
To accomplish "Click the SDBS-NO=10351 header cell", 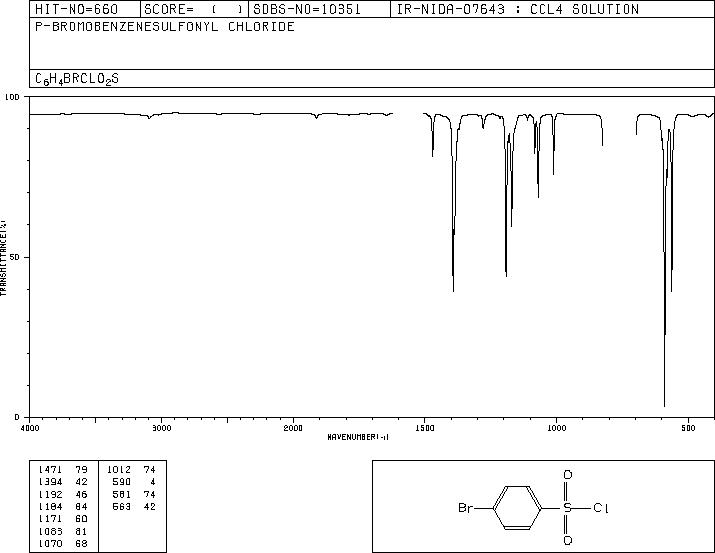I will (x=319, y=9).
